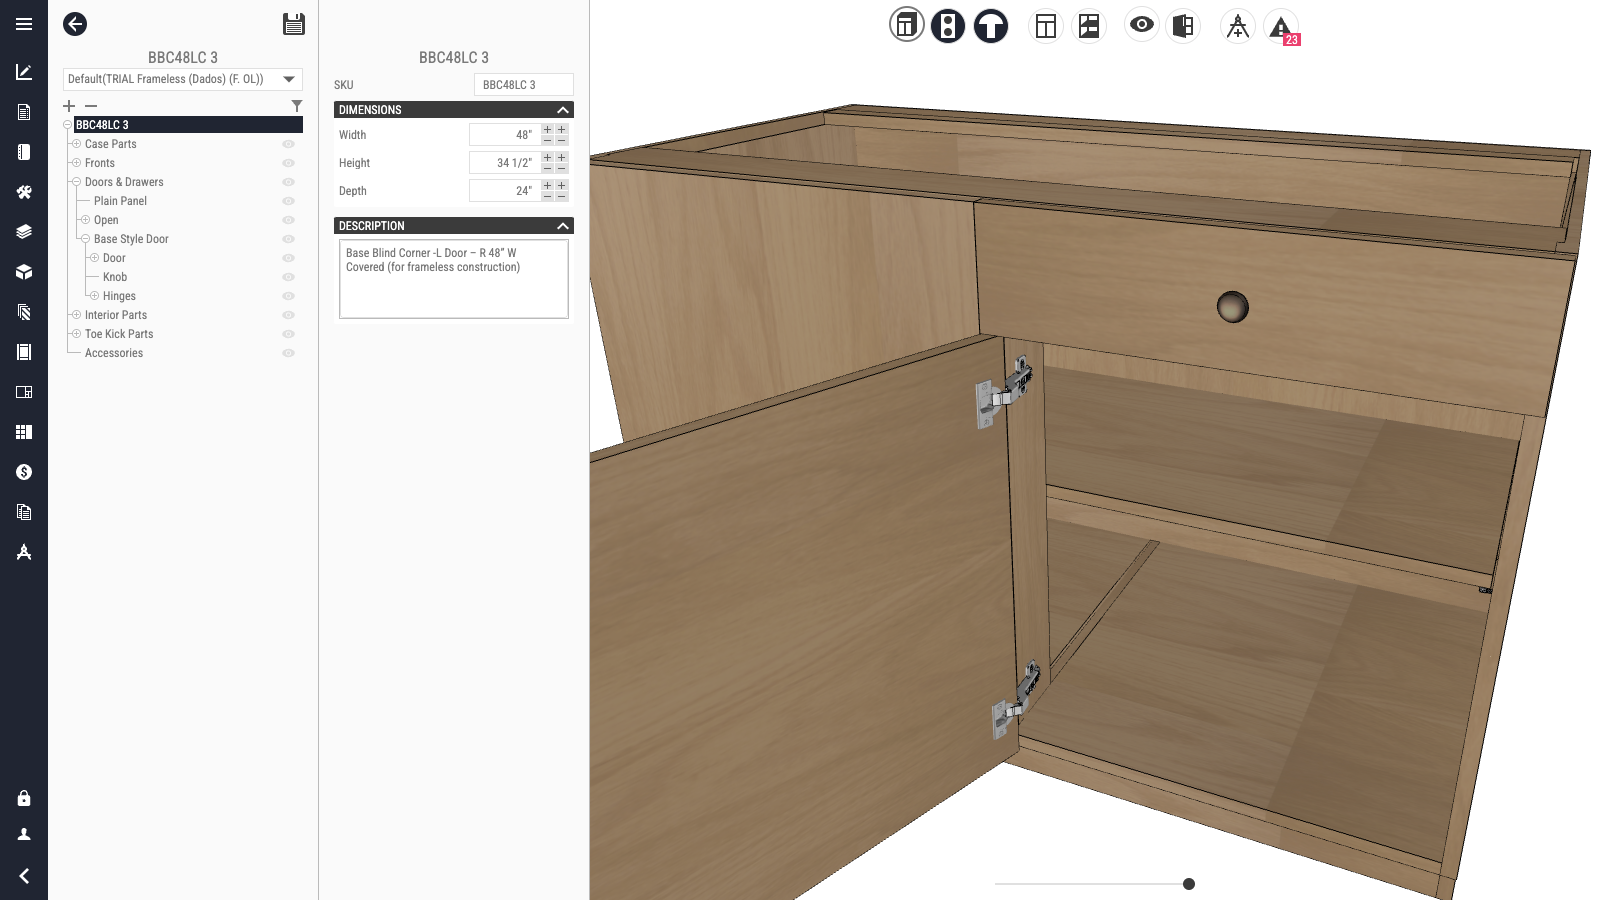This screenshot has width=1600, height=900.
Task: Expand the Open node
Action: [x=85, y=220]
